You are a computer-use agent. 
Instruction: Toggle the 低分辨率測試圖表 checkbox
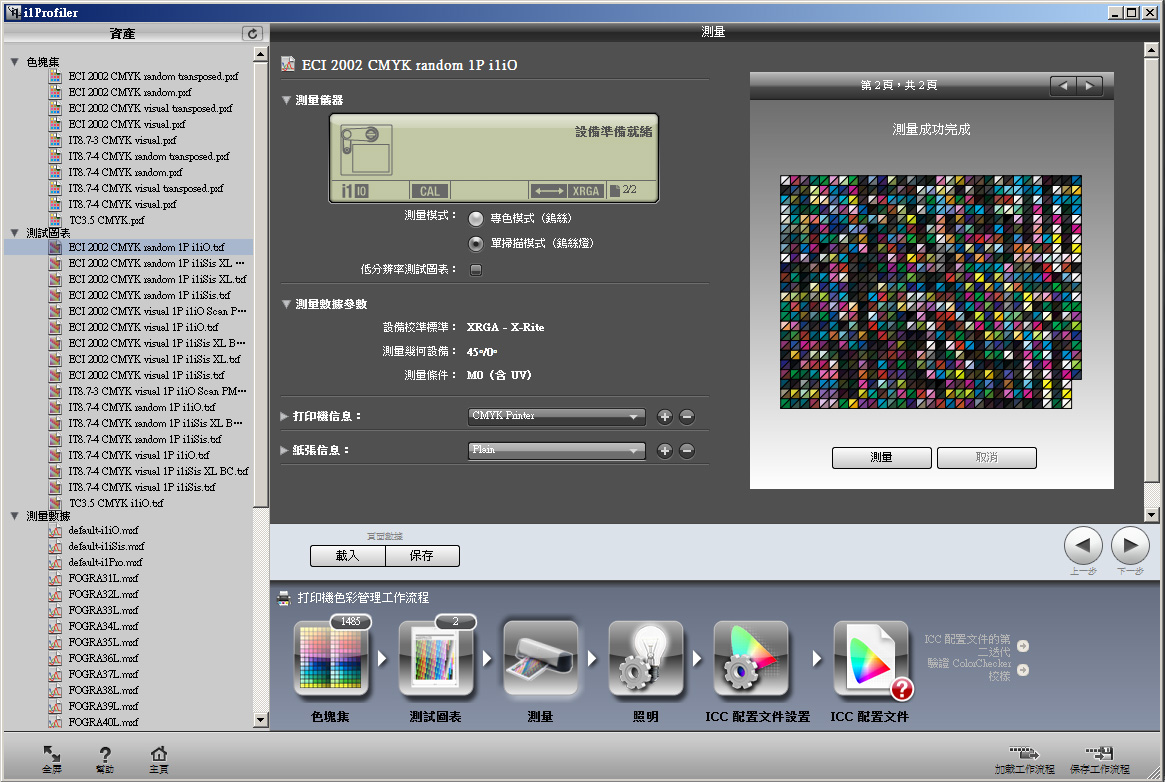pos(476,269)
